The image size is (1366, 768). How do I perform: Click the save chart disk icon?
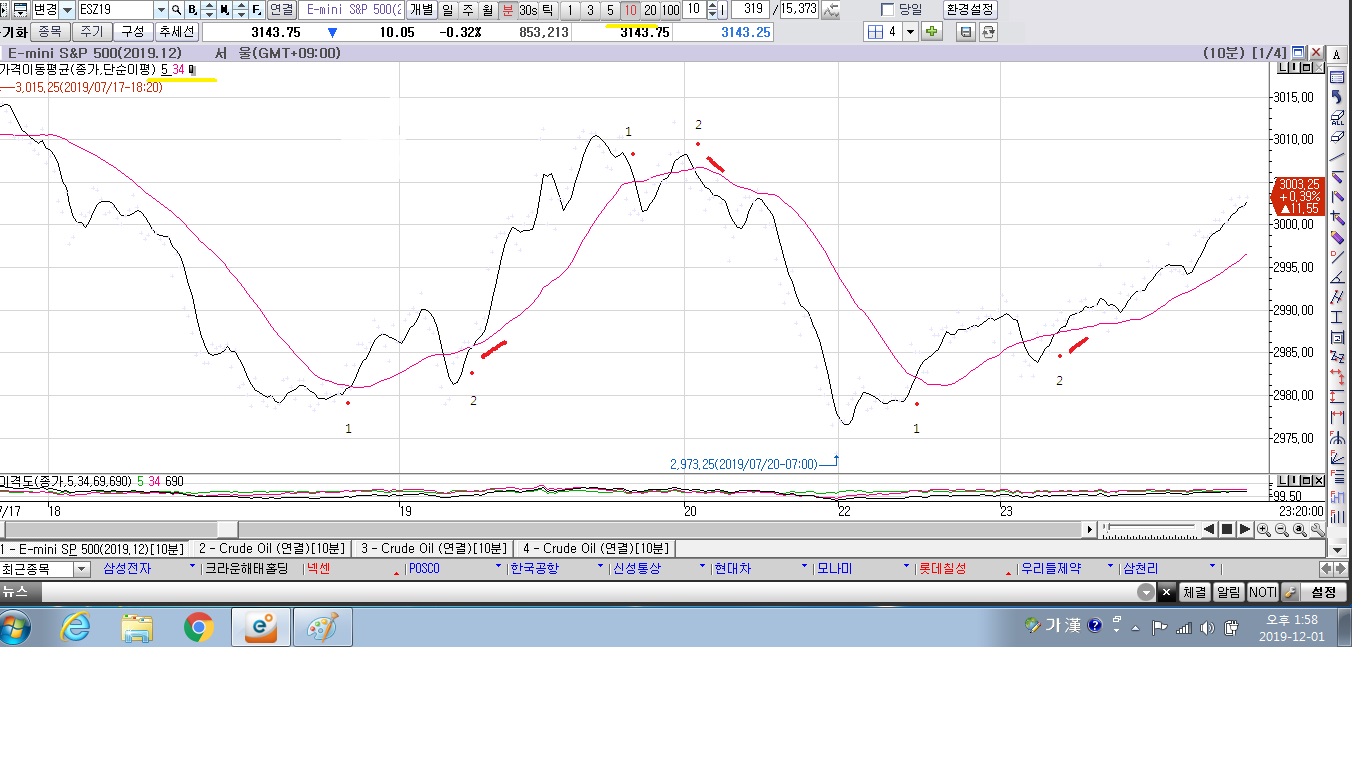[966, 32]
